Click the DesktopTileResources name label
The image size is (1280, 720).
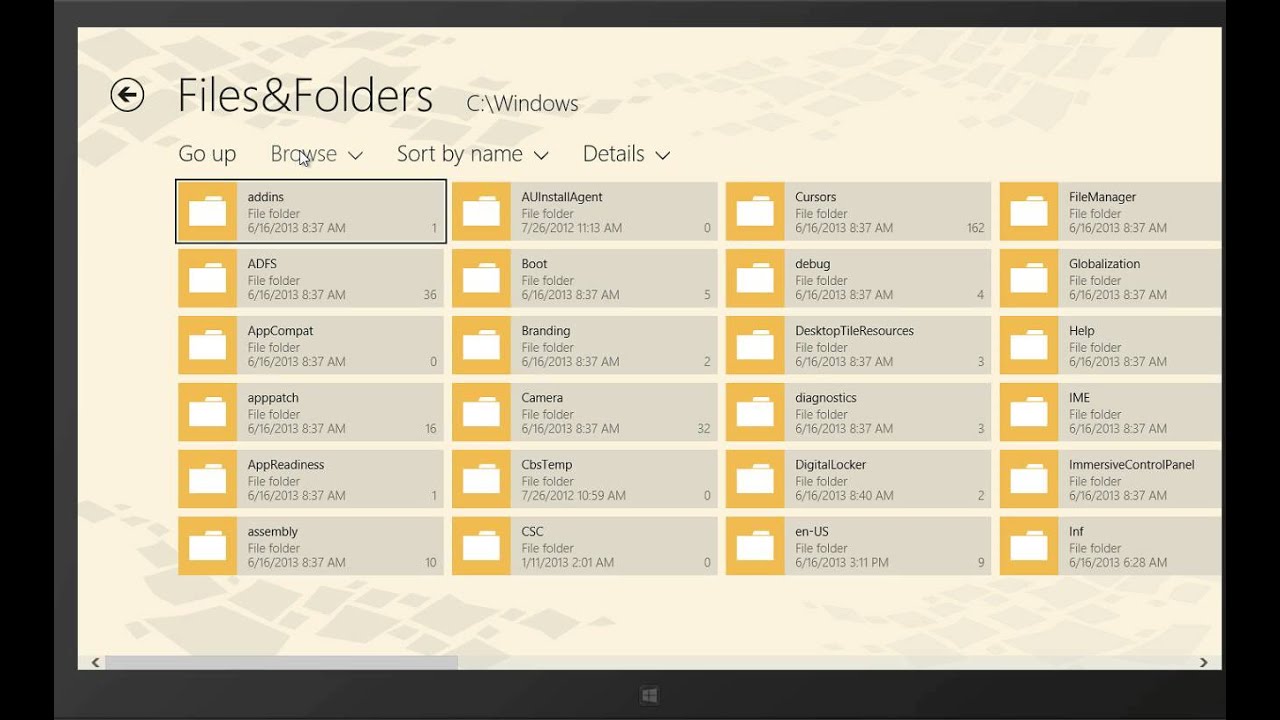(x=855, y=331)
